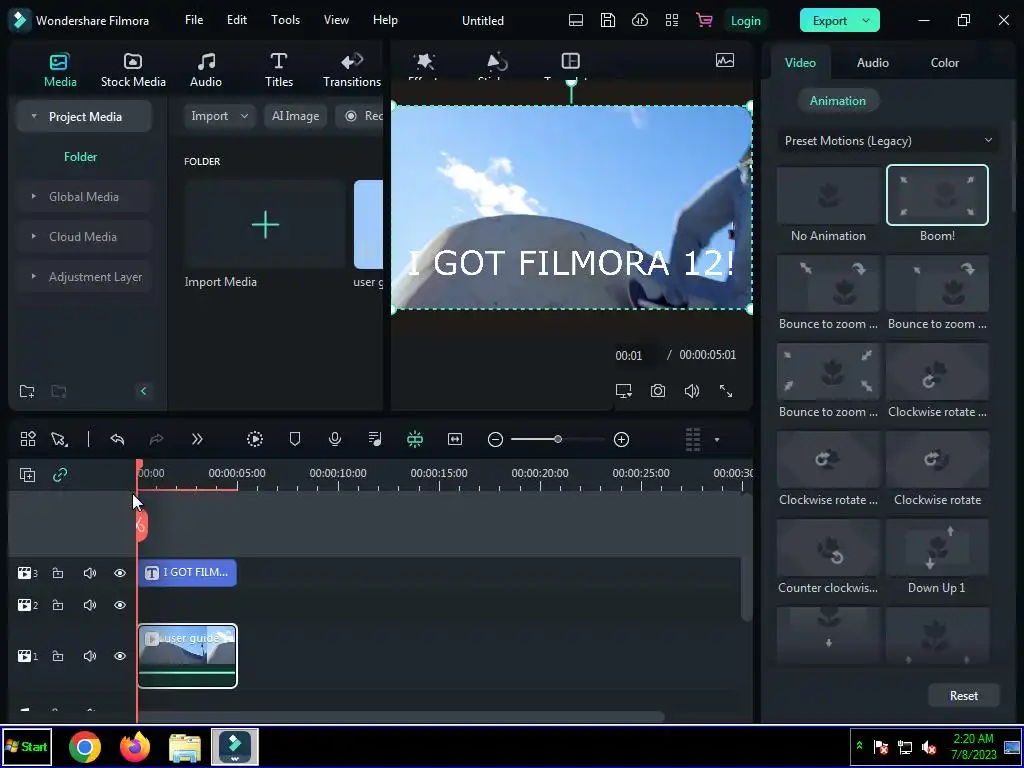The width and height of the screenshot is (1024, 768).
Task: Open the Import dropdown
Action: (x=219, y=116)
